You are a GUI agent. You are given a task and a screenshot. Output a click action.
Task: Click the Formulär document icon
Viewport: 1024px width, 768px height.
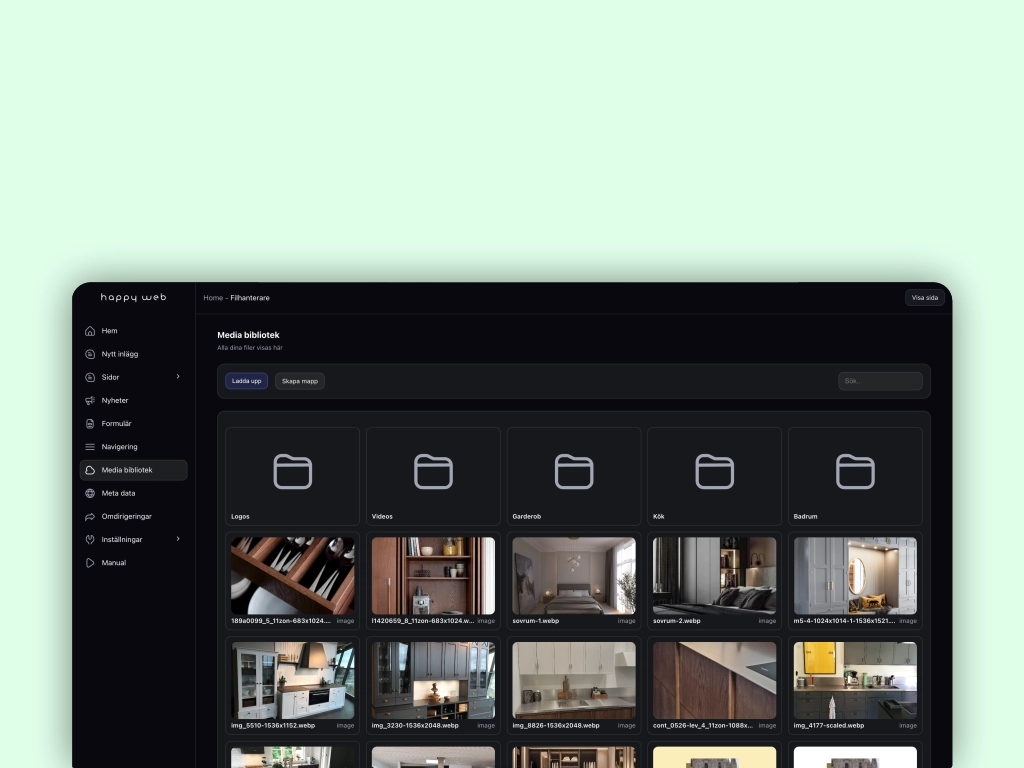point(90,423)
